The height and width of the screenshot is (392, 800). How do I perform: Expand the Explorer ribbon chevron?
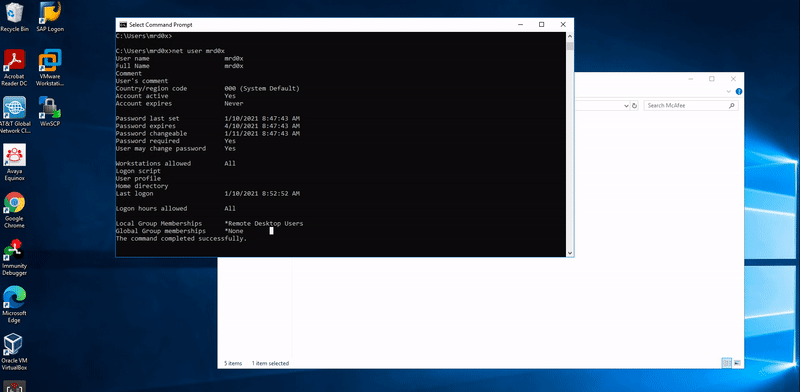coord(729,92)
